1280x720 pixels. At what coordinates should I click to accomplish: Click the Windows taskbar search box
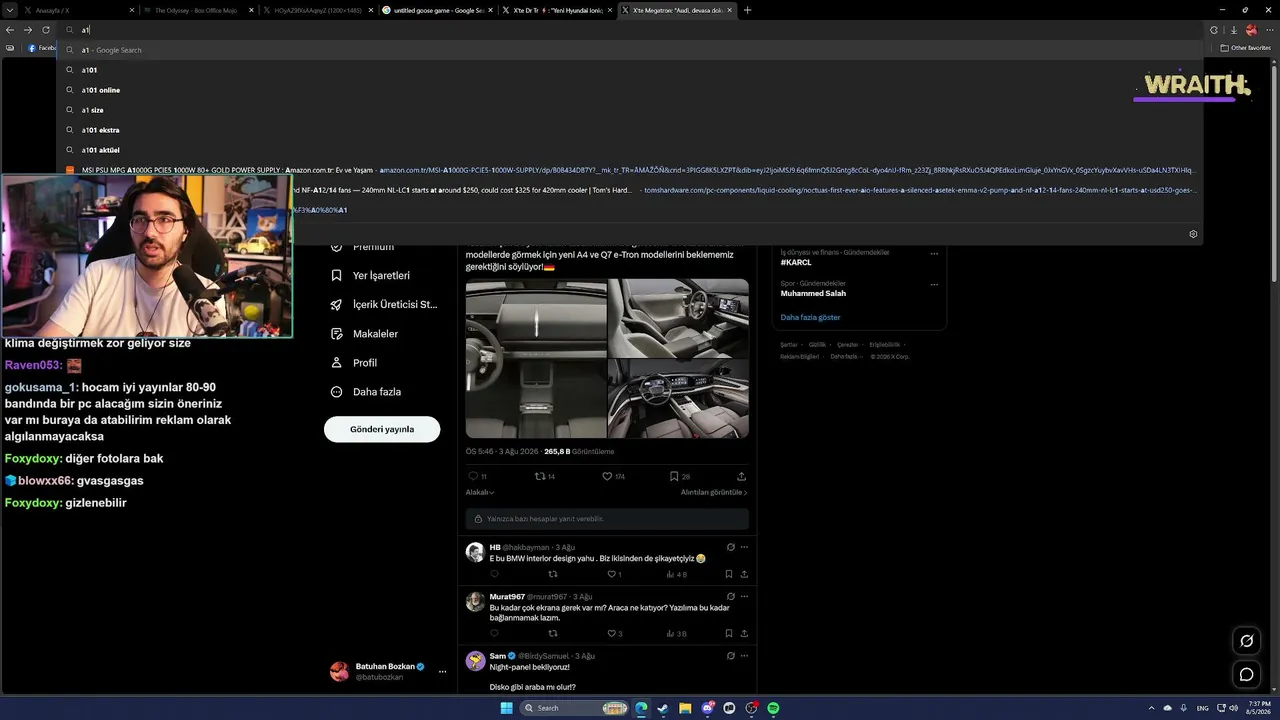click(x=575, y=708)
